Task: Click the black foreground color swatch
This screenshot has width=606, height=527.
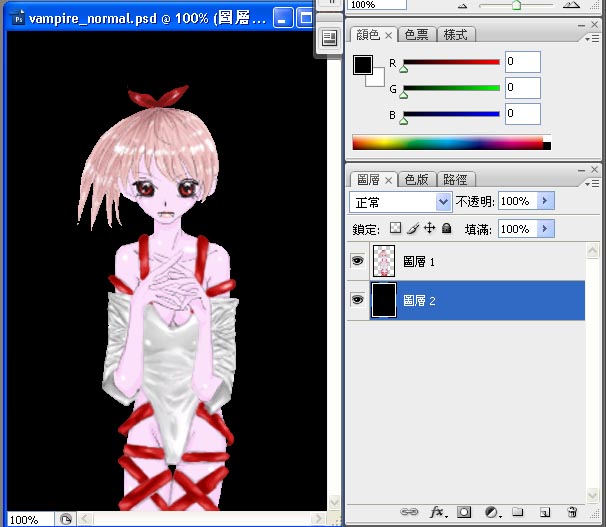Action: (363, 65)
